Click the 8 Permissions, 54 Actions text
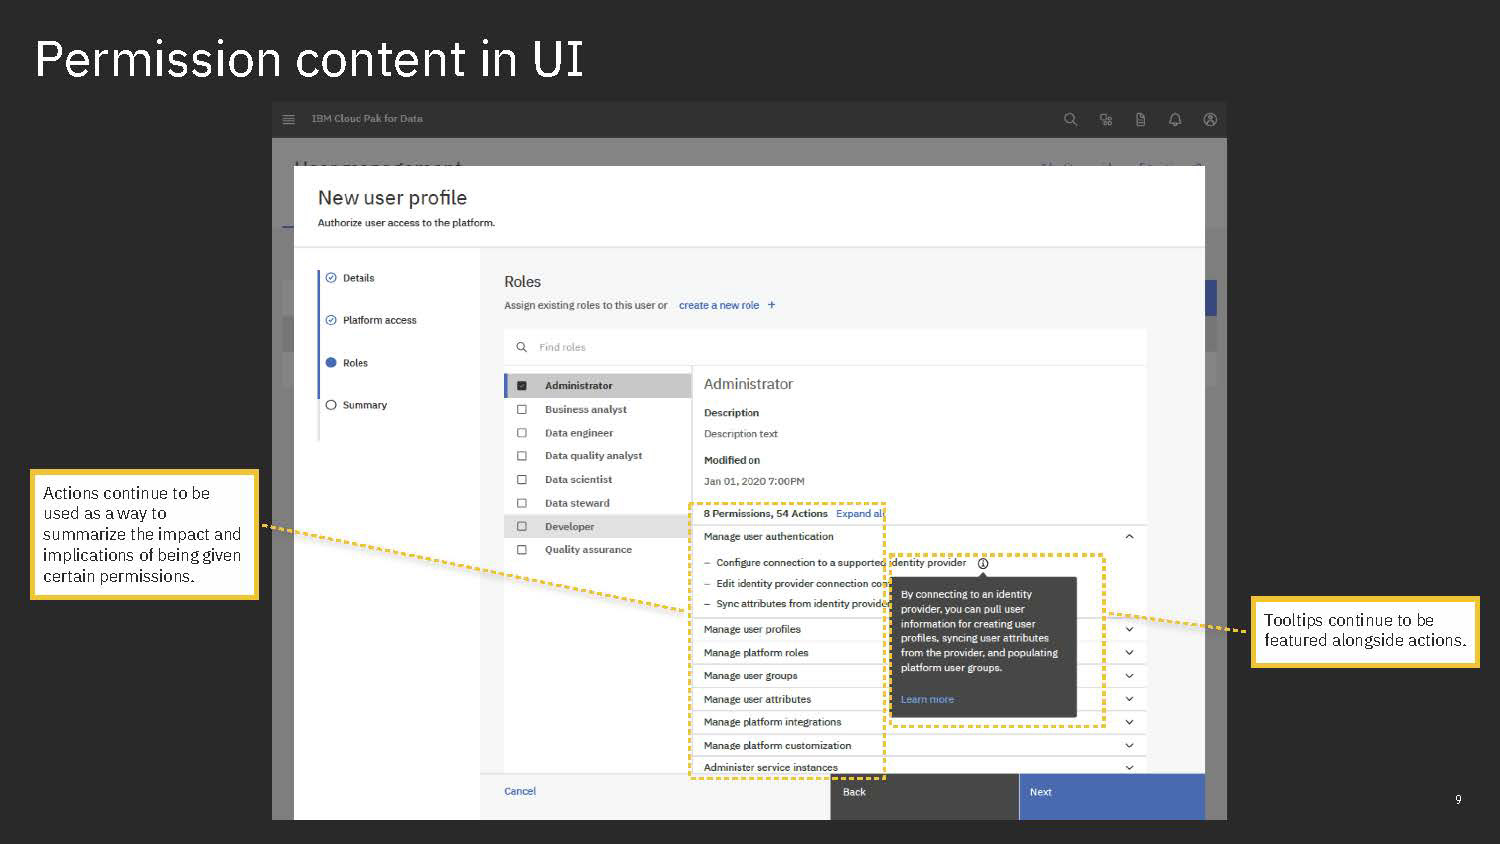The height and width of the screenshot is (844, 1500). (765, 513)
